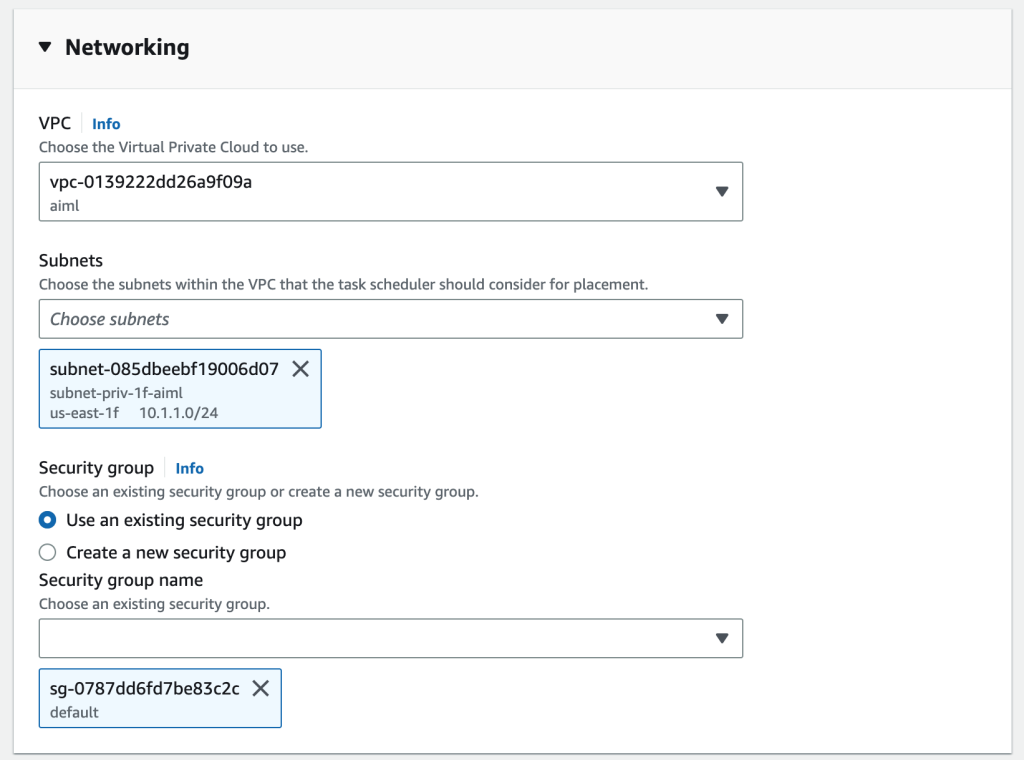
Task: Open the Info link beside Security group
Action: pos(189,468)
